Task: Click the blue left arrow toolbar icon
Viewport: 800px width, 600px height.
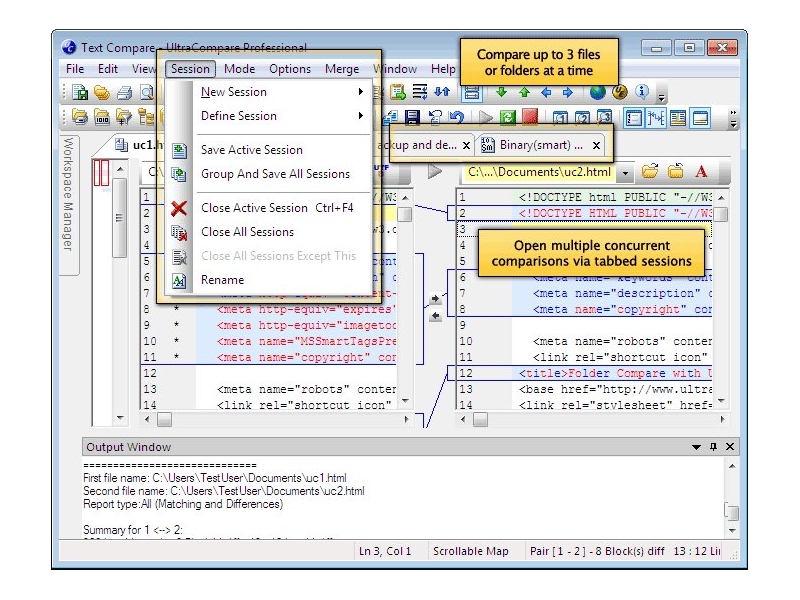Action: pos(546,92)
